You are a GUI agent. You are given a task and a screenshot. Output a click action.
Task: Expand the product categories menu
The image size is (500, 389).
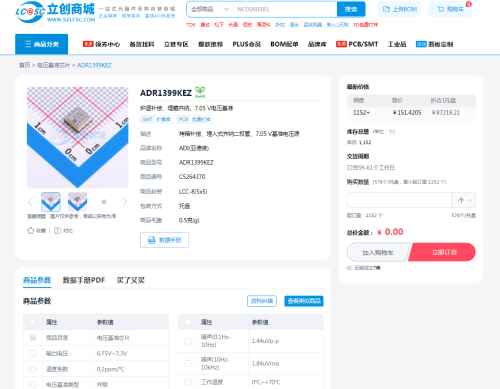[42, 44]
